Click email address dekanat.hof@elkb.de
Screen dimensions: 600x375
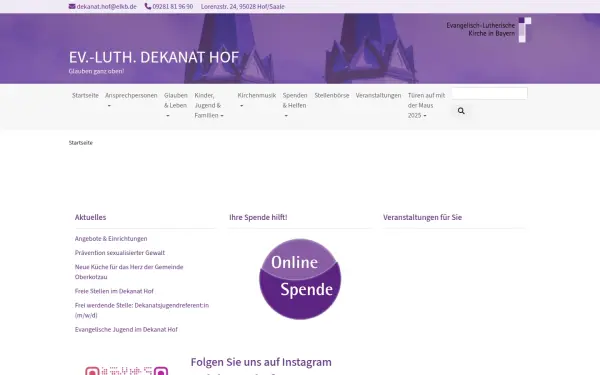pos(106,7)
